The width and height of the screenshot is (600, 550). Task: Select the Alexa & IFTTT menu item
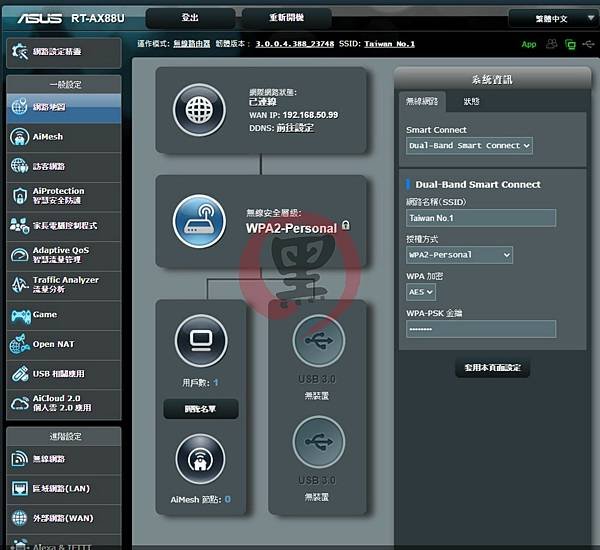coord(63,544)
